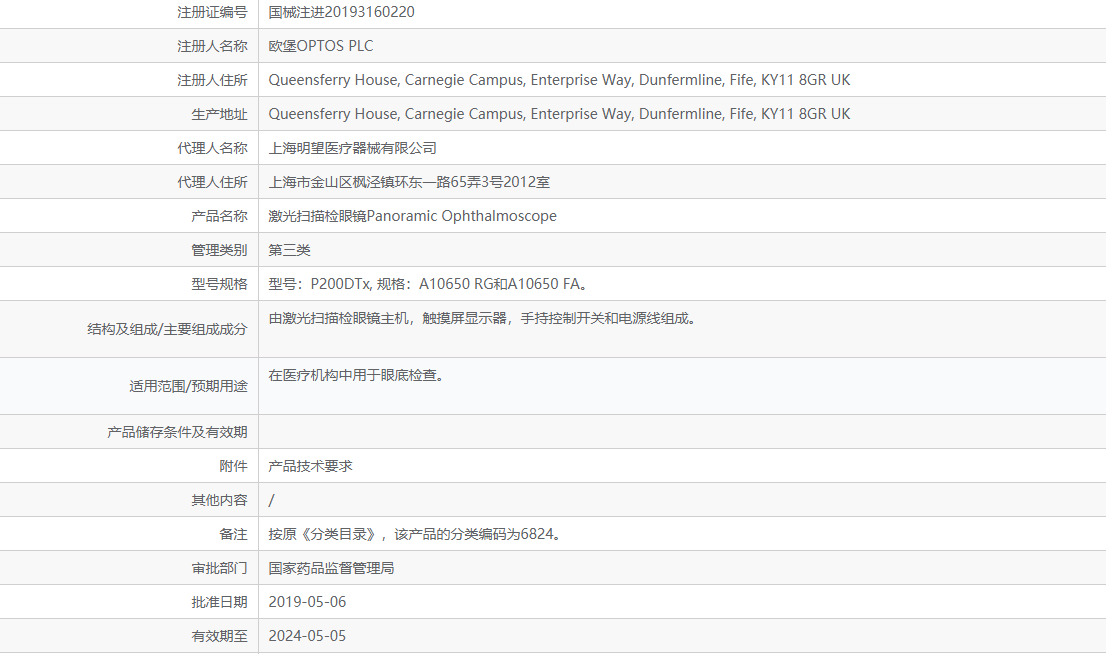Select expiry date 2024-05-05

tap(307, 636)
